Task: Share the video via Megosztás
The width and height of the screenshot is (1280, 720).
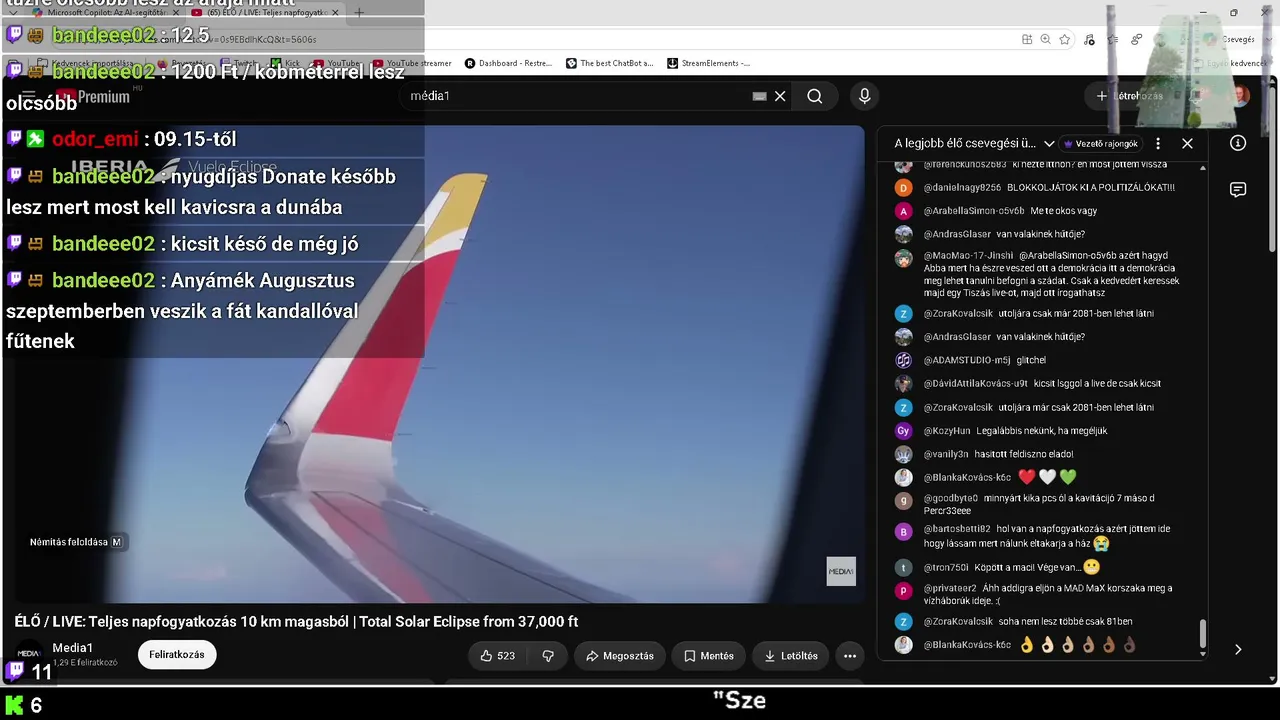Action: pos(620,656)
